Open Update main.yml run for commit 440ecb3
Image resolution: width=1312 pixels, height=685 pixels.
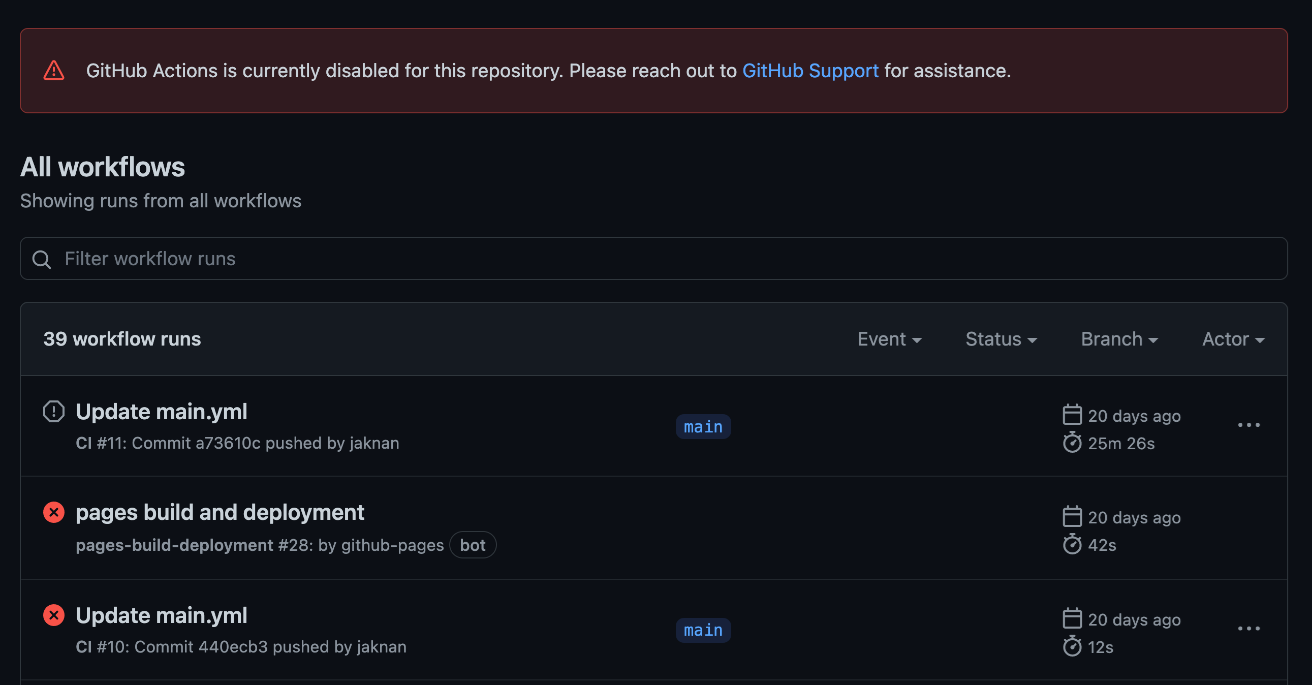coord(161,616)
